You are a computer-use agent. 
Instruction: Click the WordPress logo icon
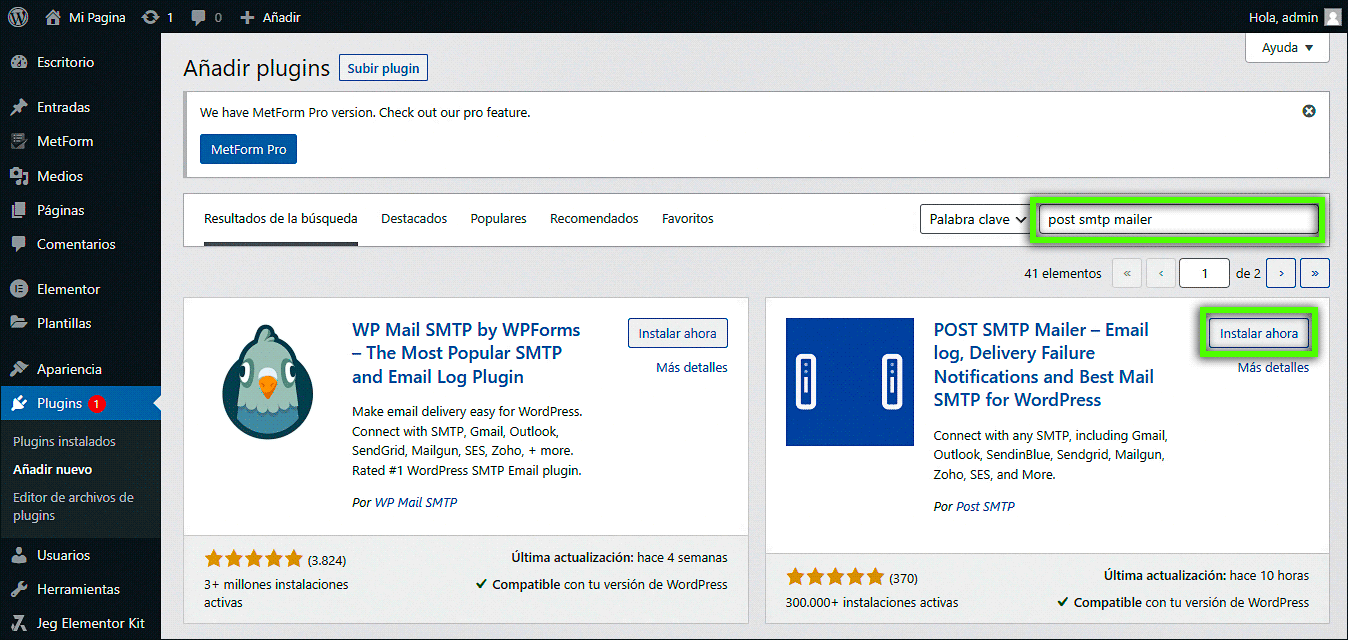[18, 17]
